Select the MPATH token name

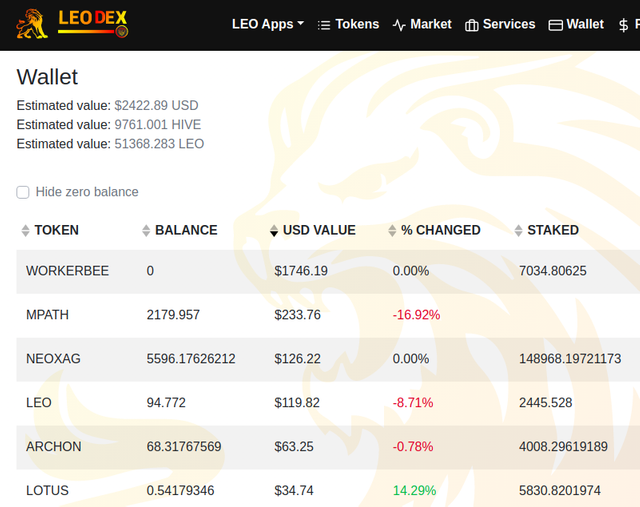click(47, 315)
